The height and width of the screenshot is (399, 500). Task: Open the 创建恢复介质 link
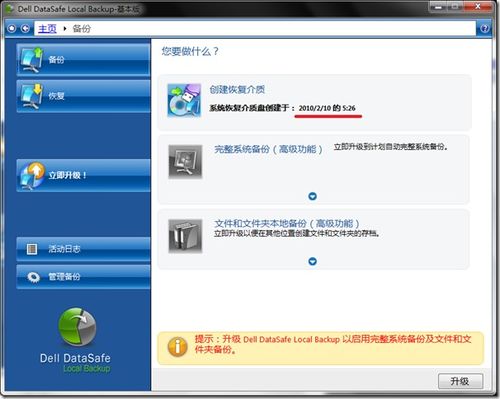237,89
